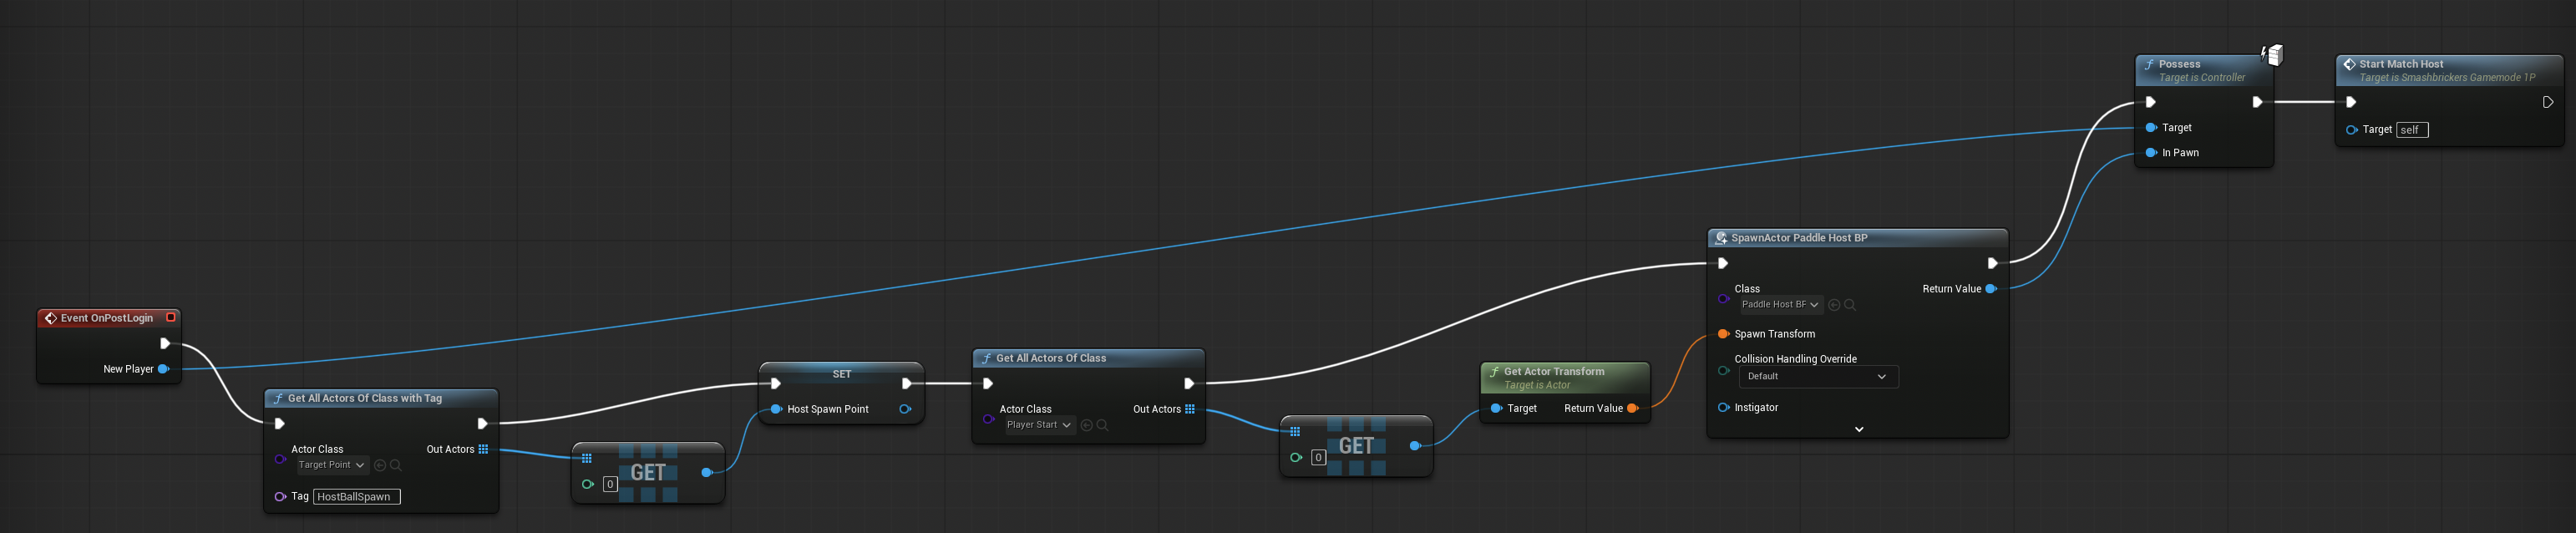Click SpawnActor Paddle Host BP exec output pin

pyautogui.click(x=1992, y=264)
